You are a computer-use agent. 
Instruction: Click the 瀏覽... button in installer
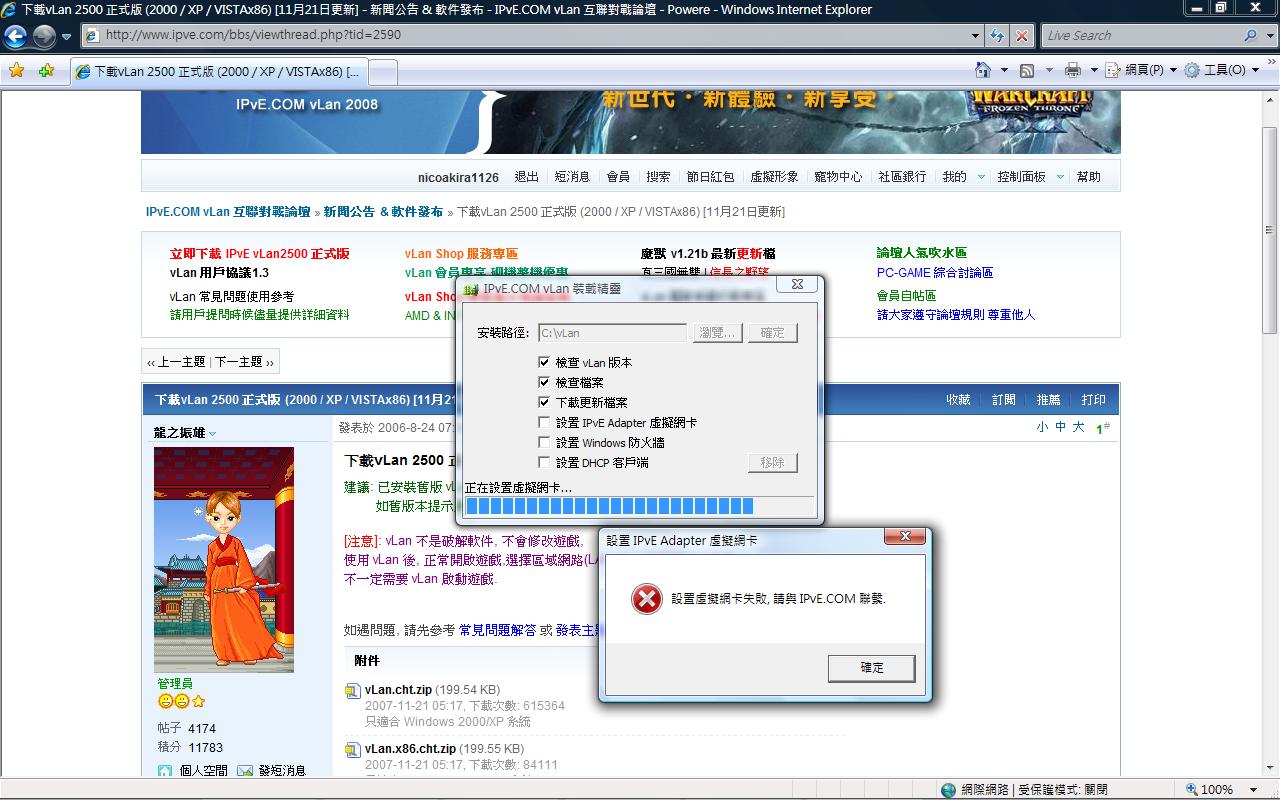point(718,332)
